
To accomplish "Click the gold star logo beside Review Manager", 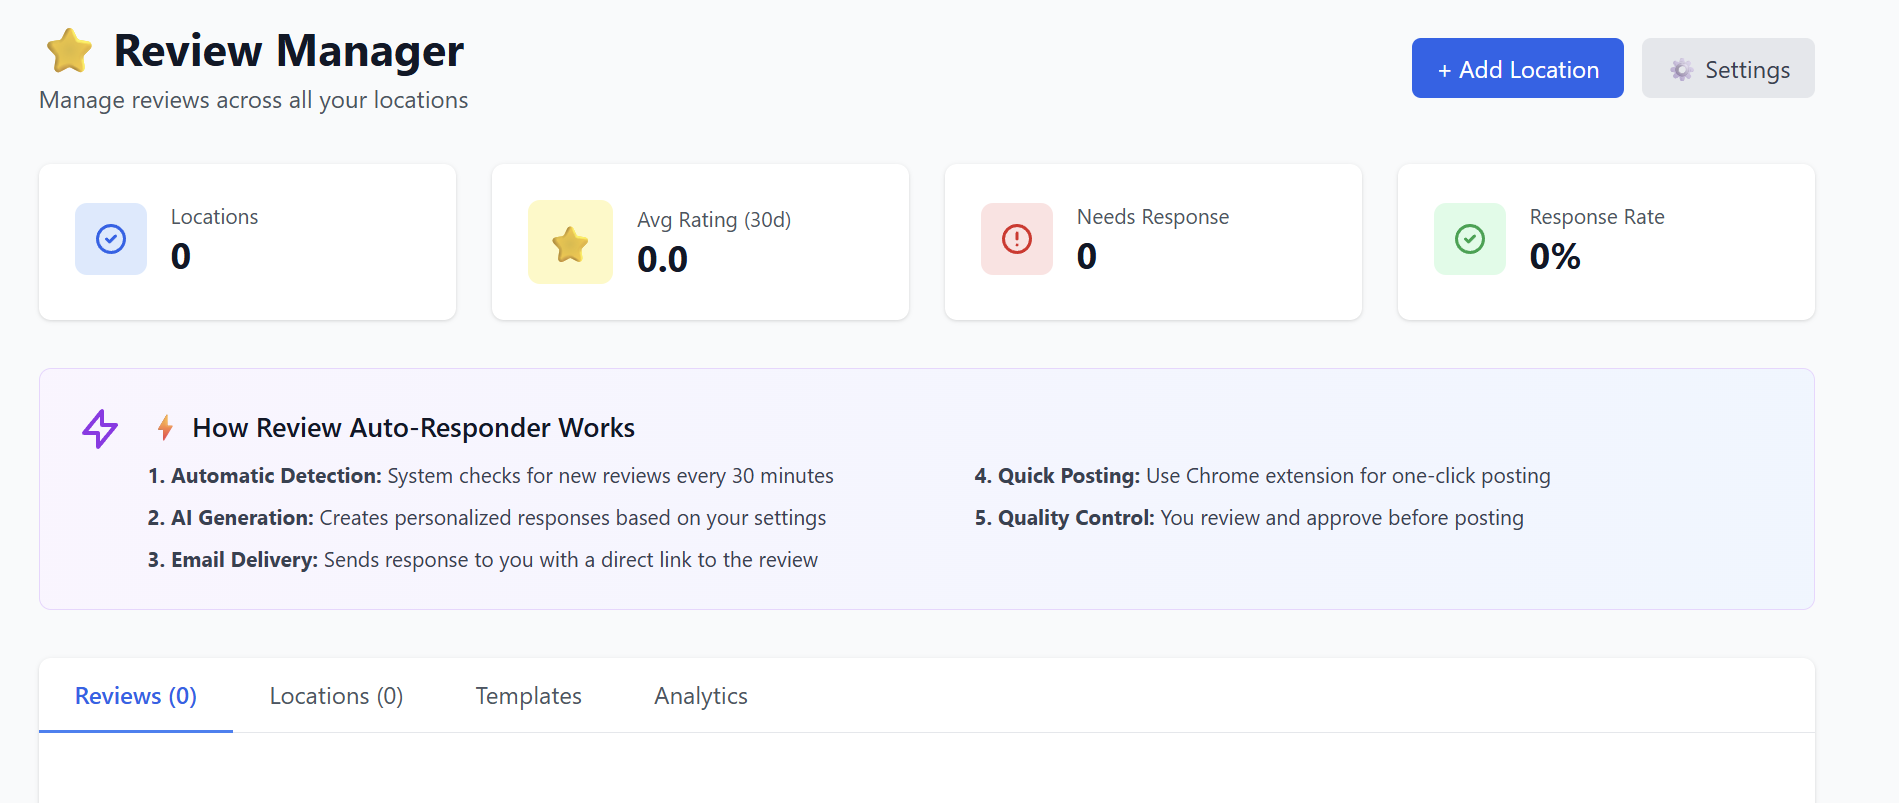I will 69,51.
